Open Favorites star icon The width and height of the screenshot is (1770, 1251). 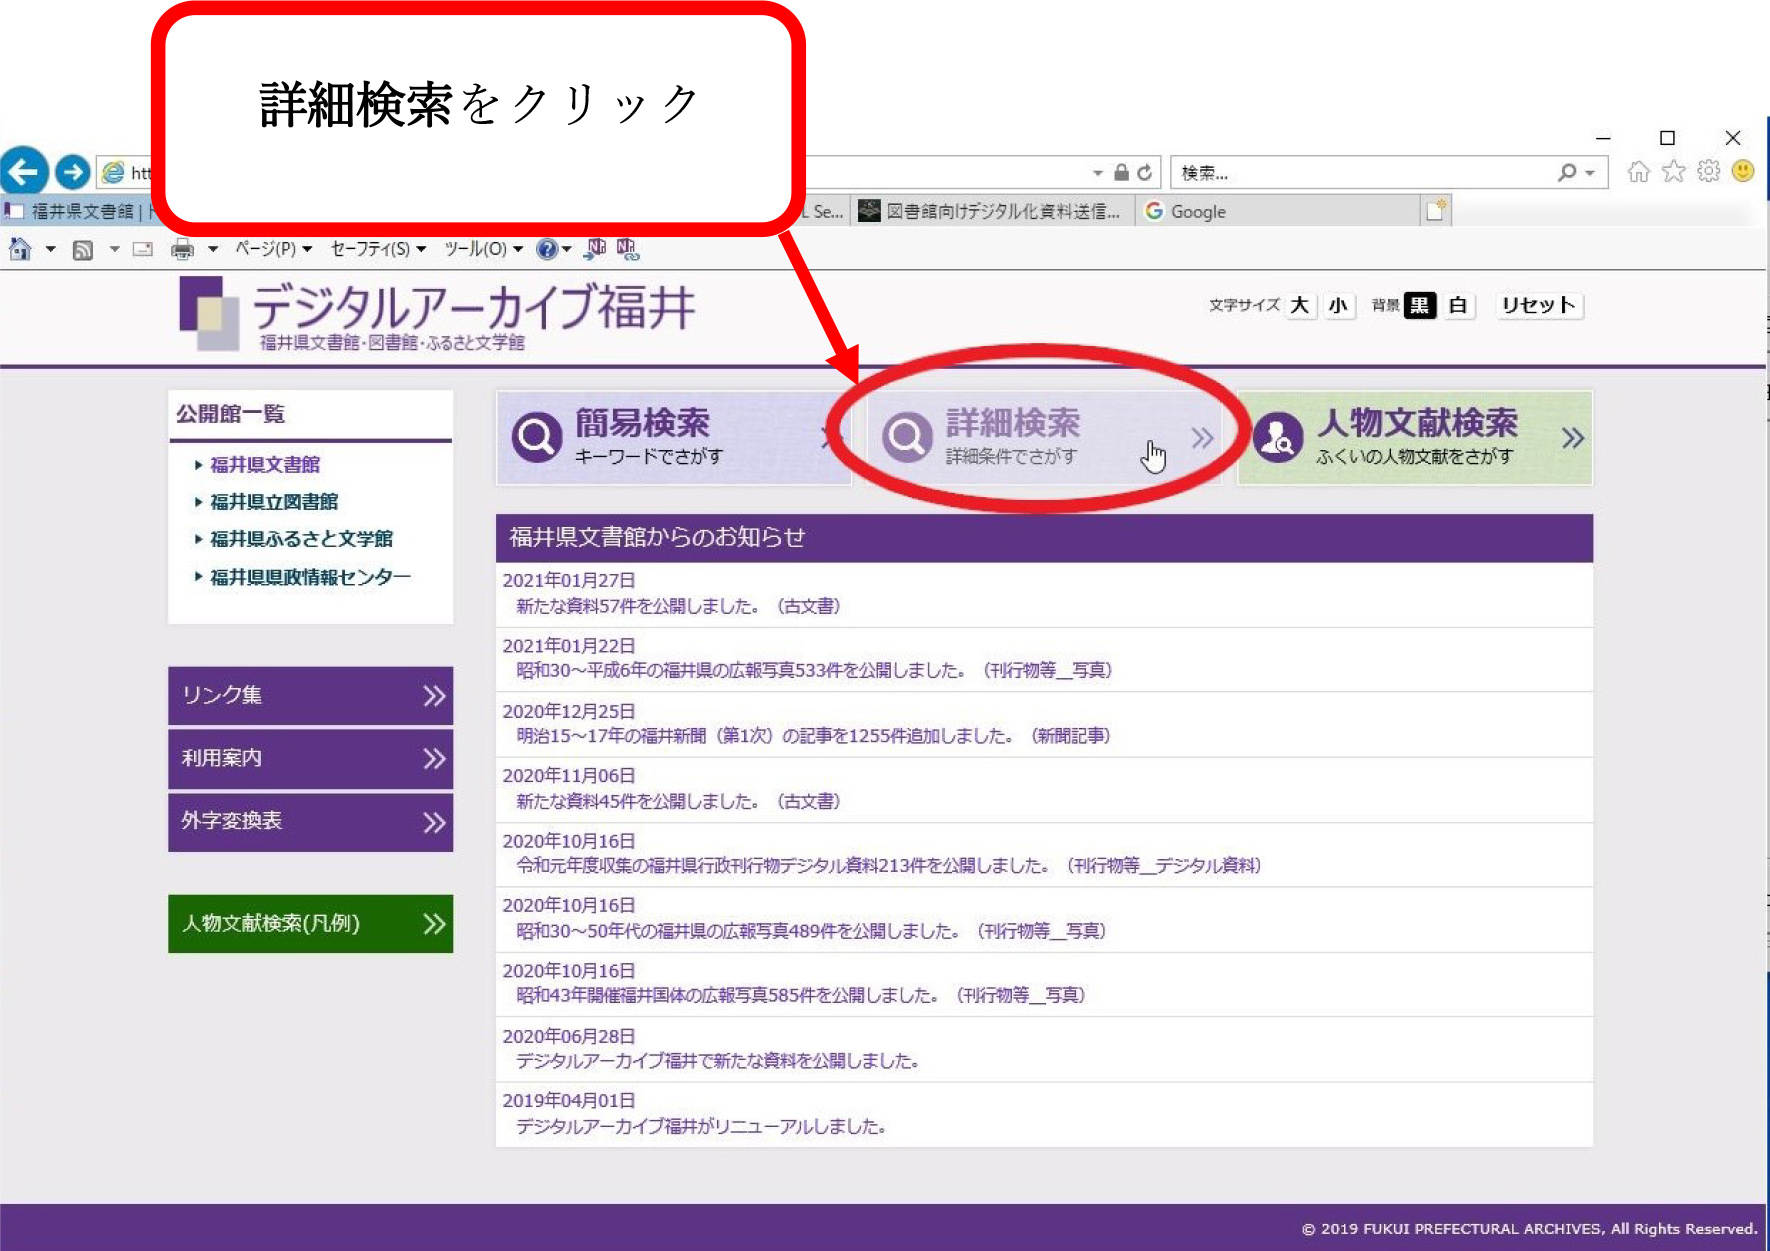1673,172
